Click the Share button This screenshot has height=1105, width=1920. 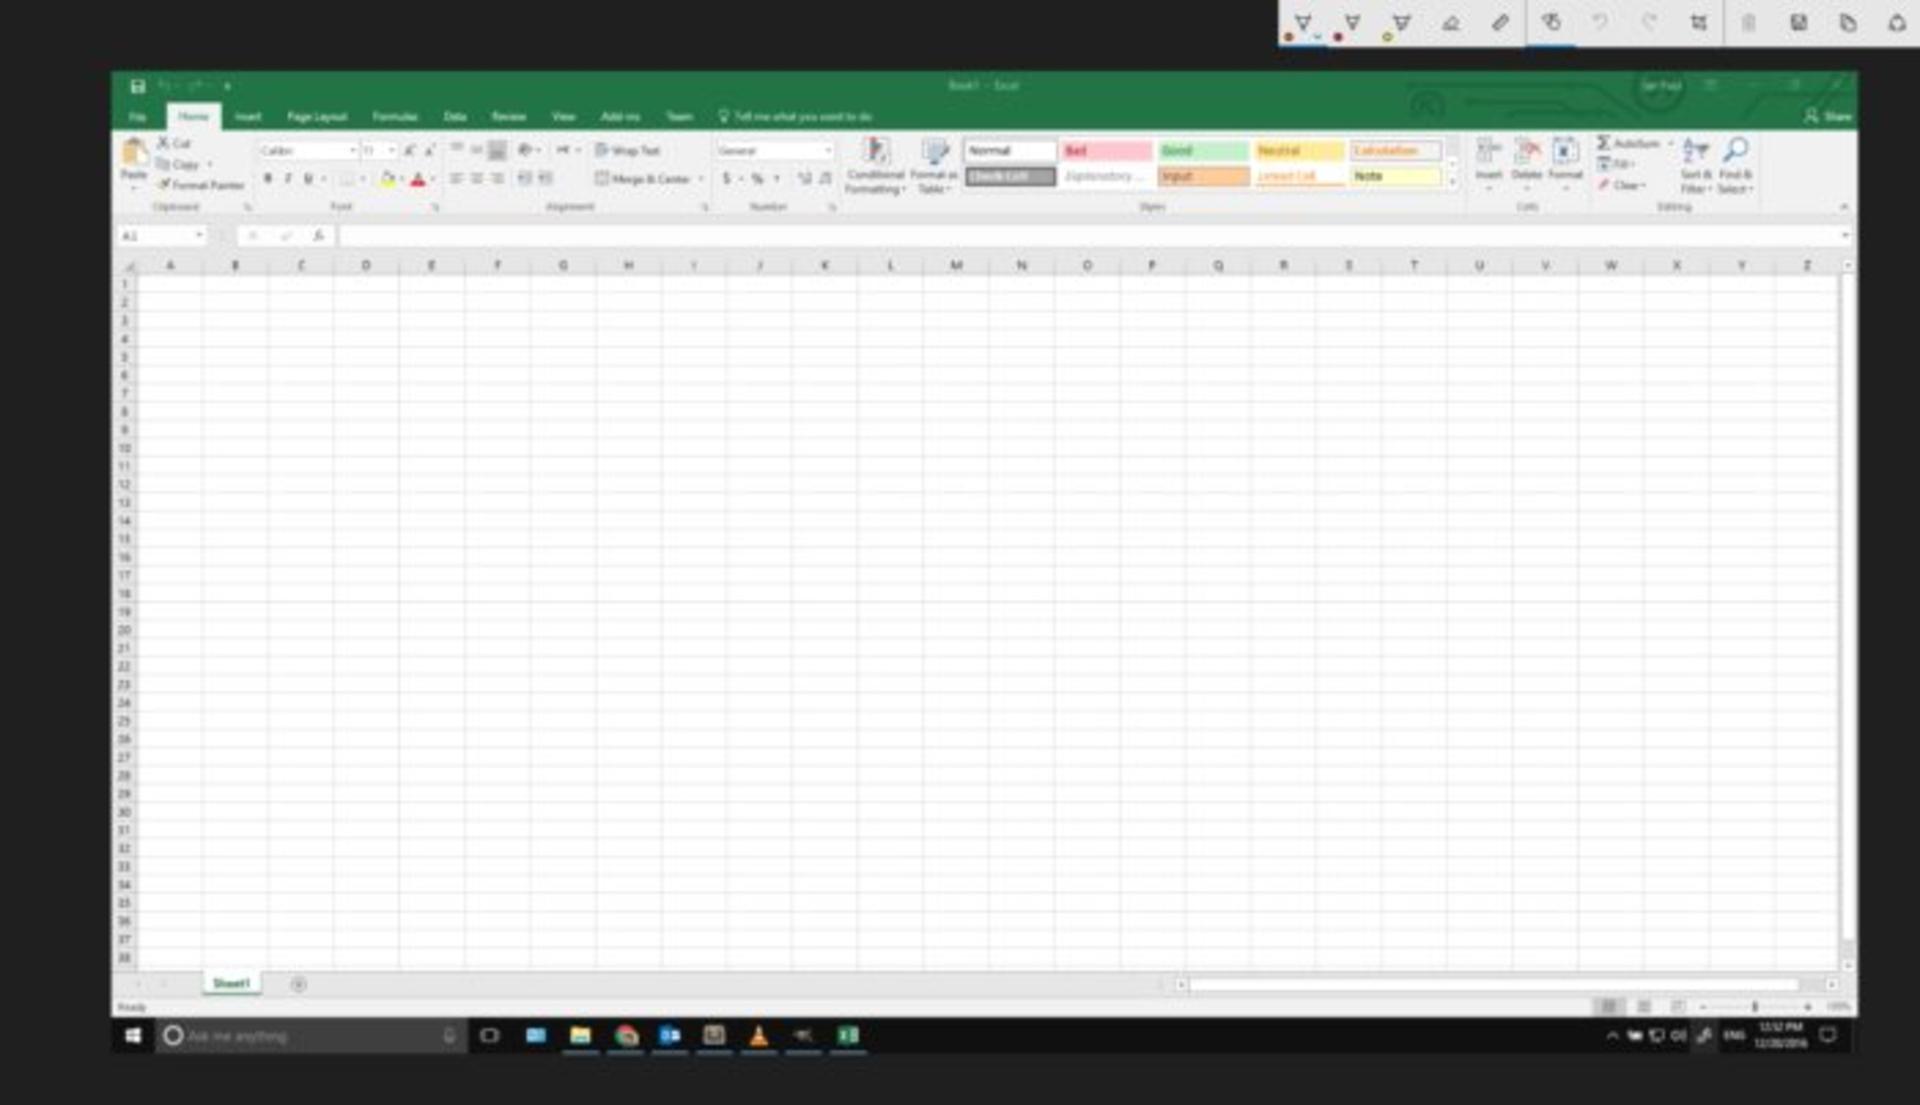pyautogui.click(x=1828, y=116)
